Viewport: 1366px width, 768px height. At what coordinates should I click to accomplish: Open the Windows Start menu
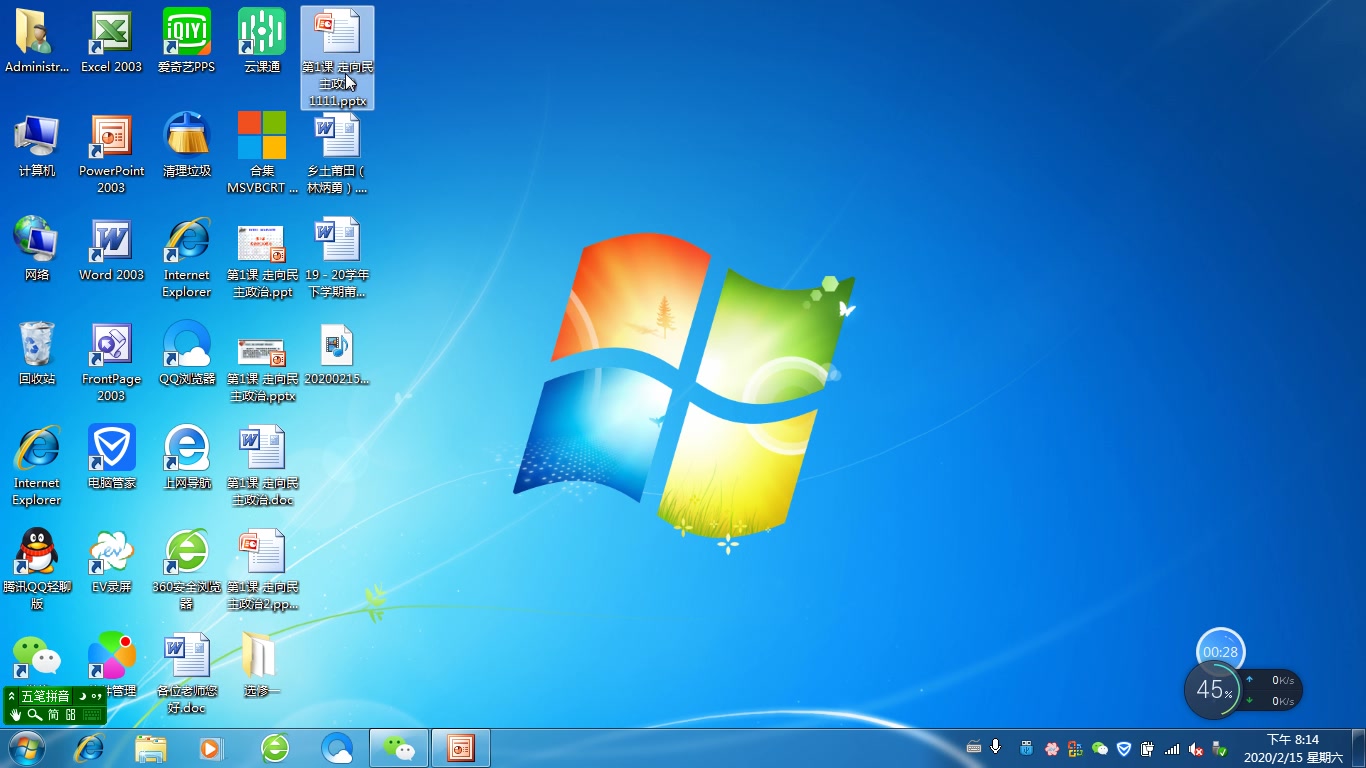[27, 748]
